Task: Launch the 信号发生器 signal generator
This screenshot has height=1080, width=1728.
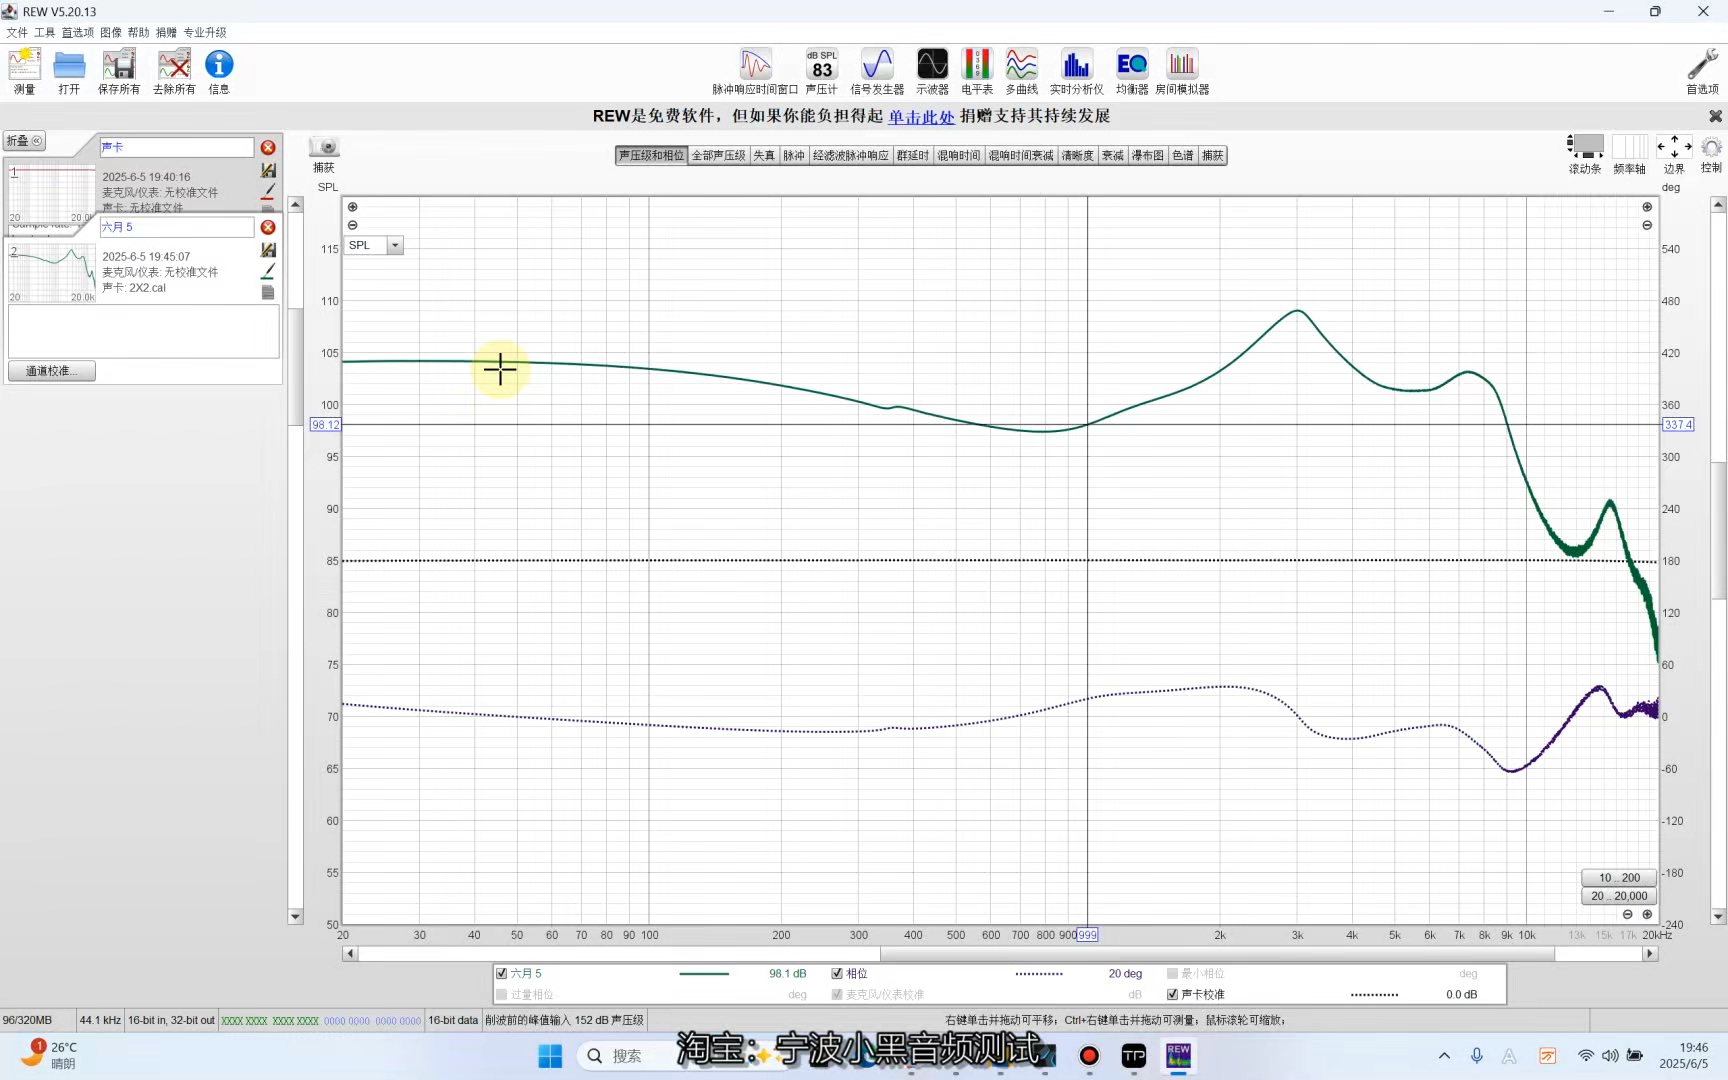Action: tap(877, 71)
